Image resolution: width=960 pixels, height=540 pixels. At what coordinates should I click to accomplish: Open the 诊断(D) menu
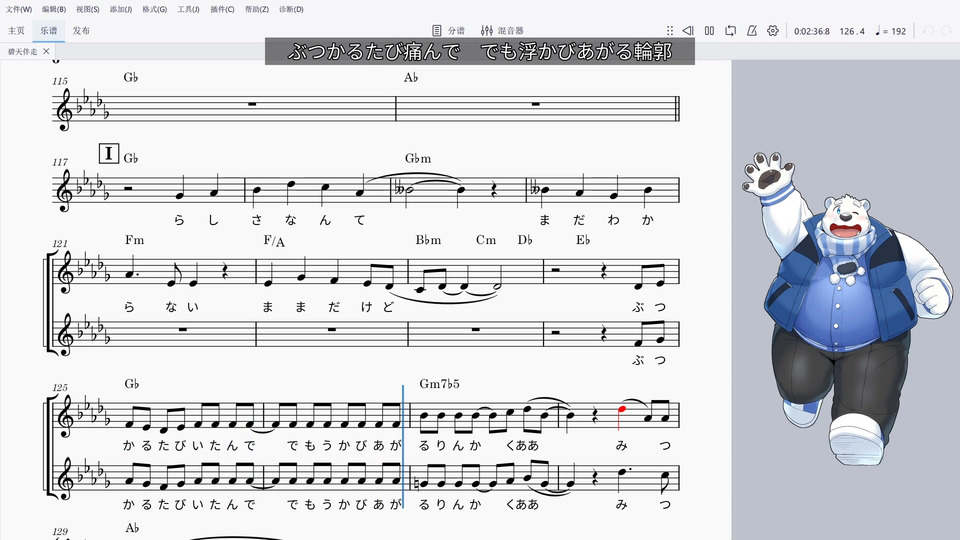(291, 9)
